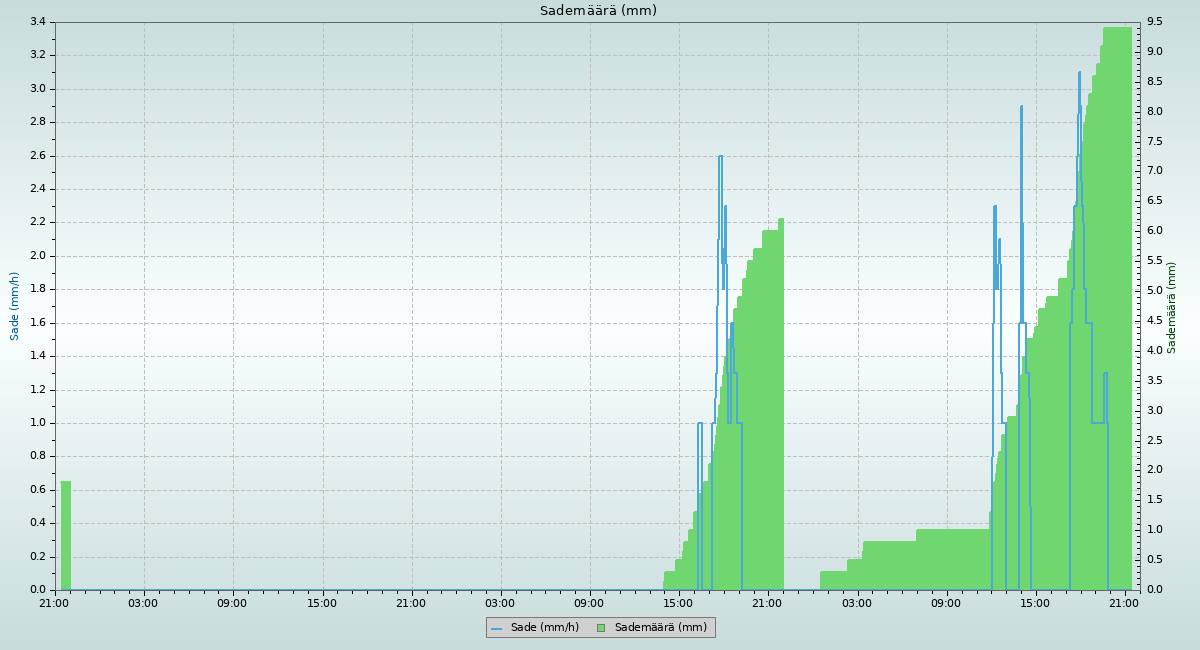Click the flat top of the tallest green area
This screenshot has width=1200, height=650.
[x=1117, y=29]
